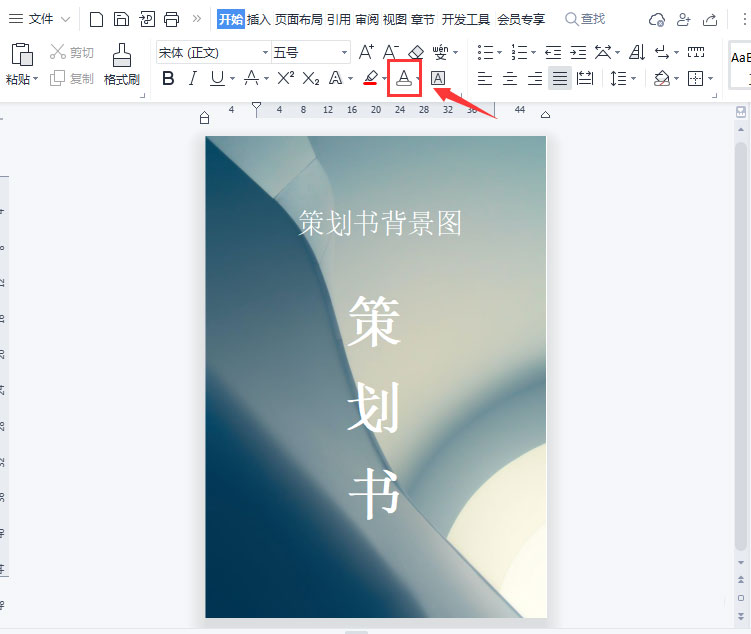Click the tab stops ruler icon
This screenshot has width=751, height=634.
(696, 52)
